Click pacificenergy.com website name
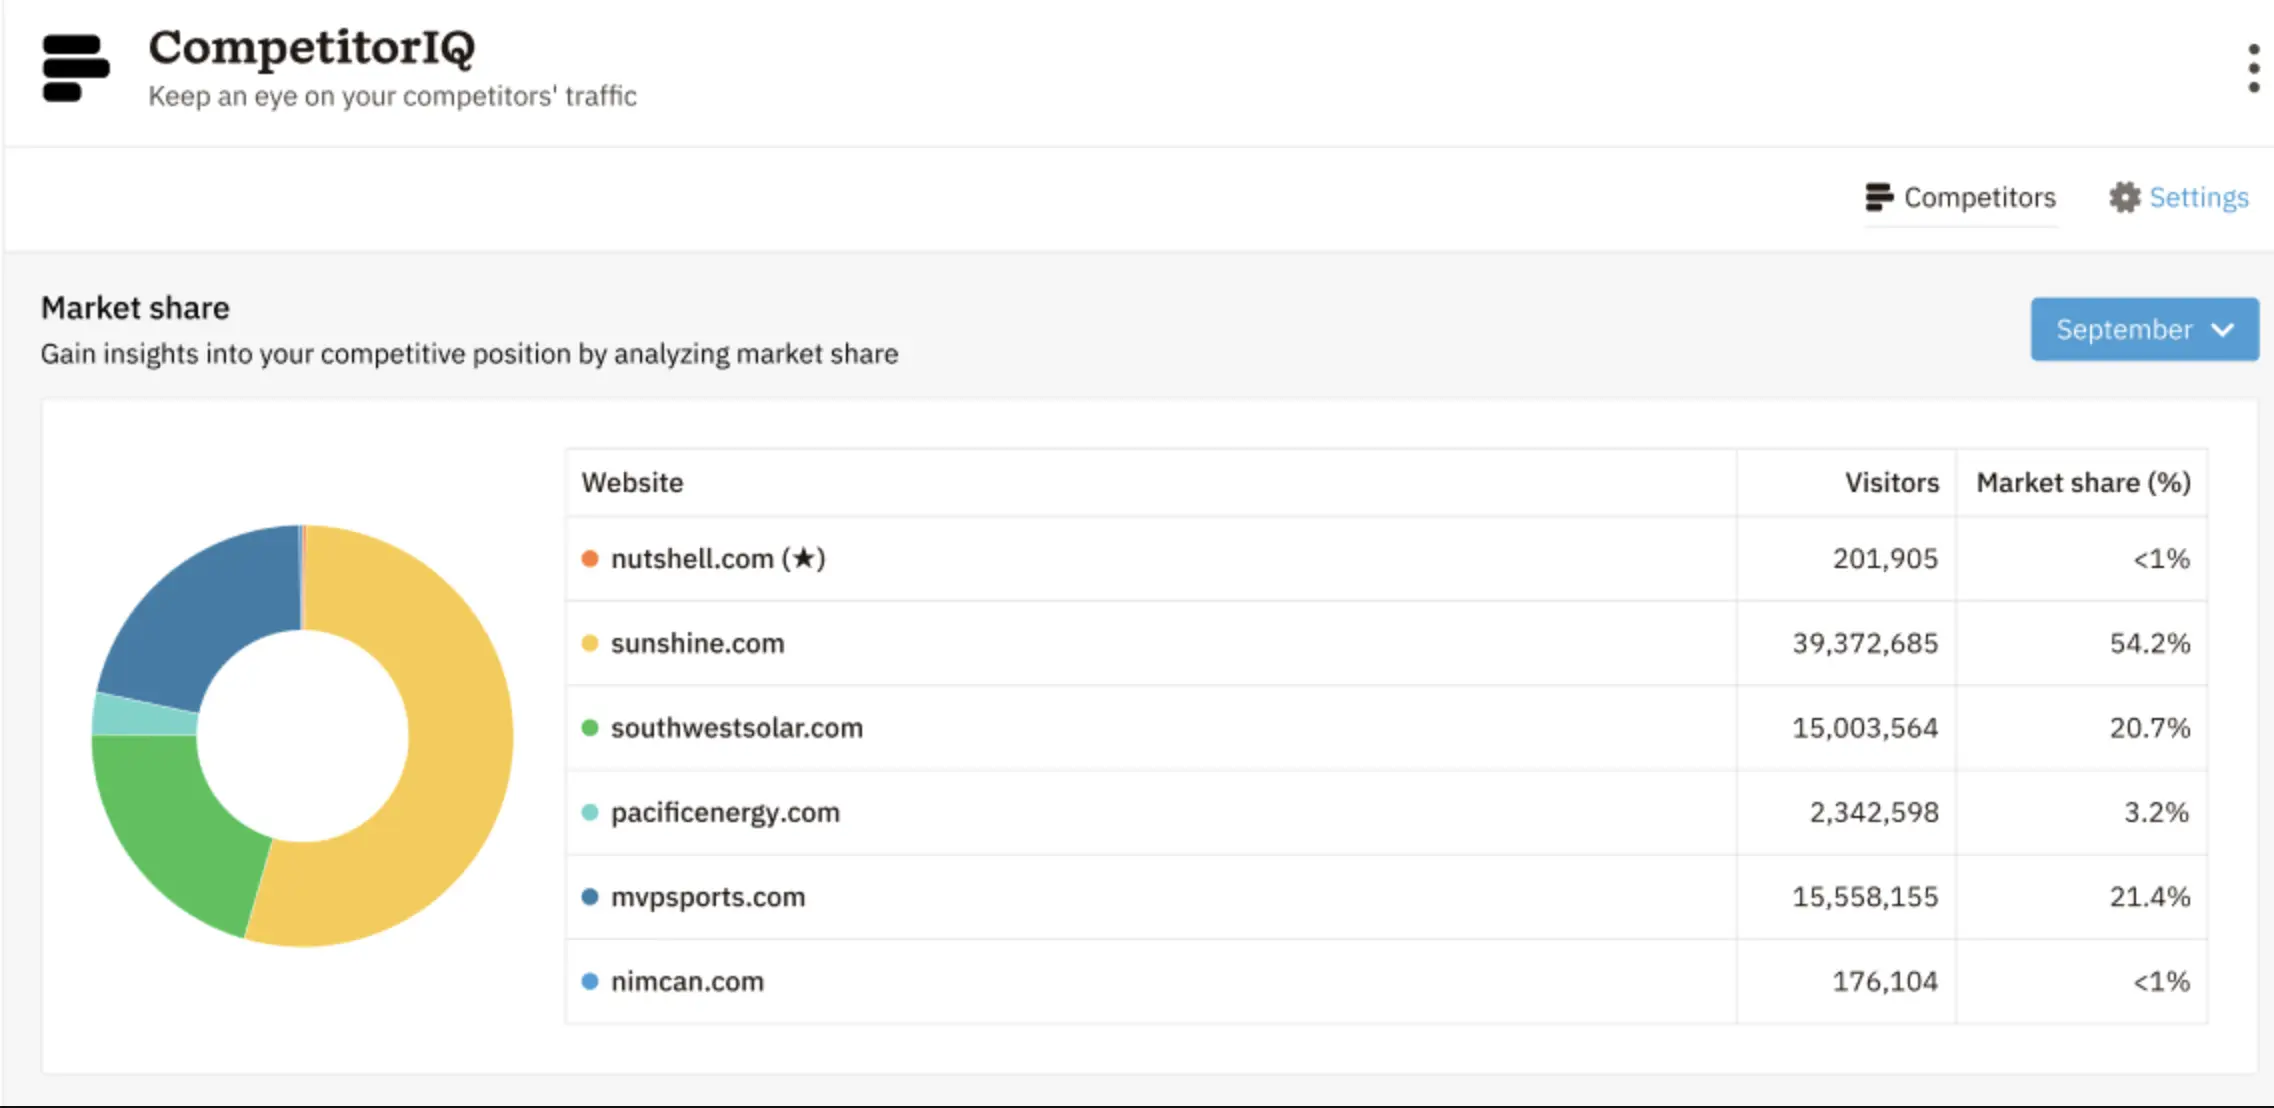This screenshot has width=2274, height=1108. (x=725, y=813)
